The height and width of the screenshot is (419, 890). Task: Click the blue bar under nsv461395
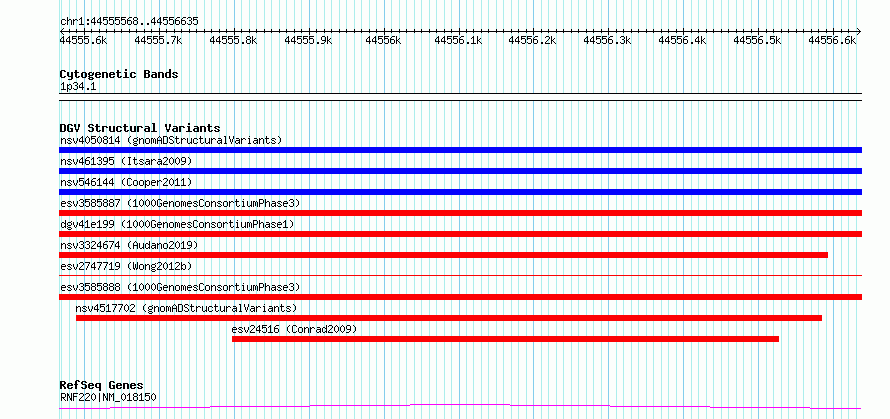(460, 171)
